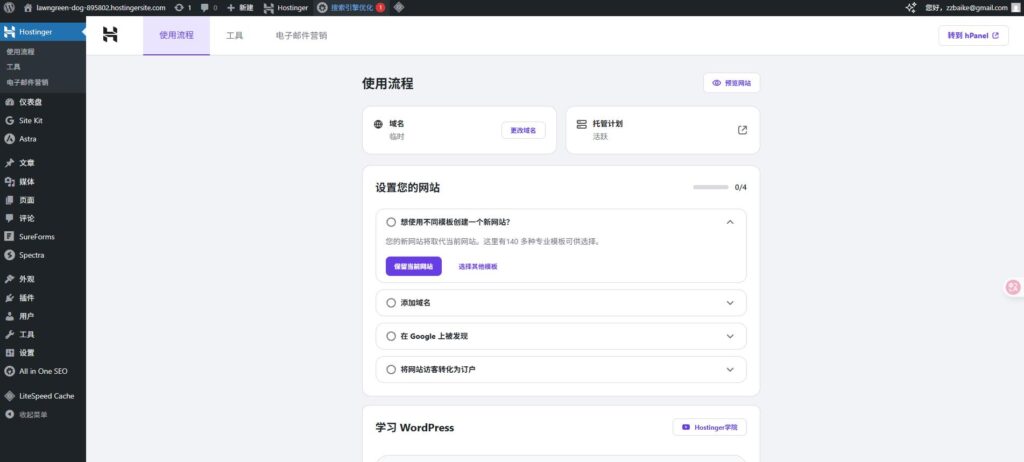This screenshot has width=1024, height=462.
Task: Expand the 在 Google 上被发现 chevron
Action: pyautogui.click(x=730, y=336)
